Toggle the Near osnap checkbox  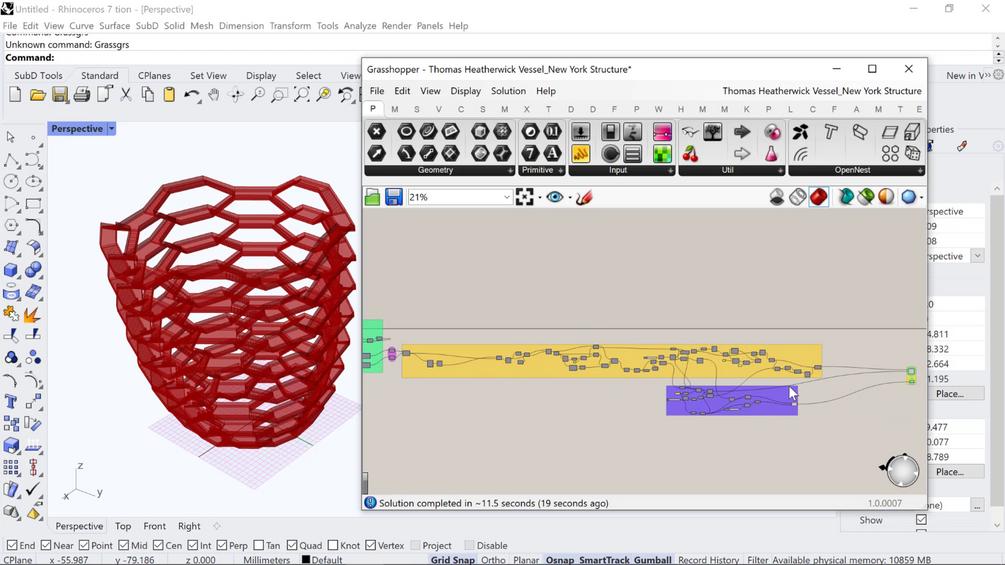[46, 545]
